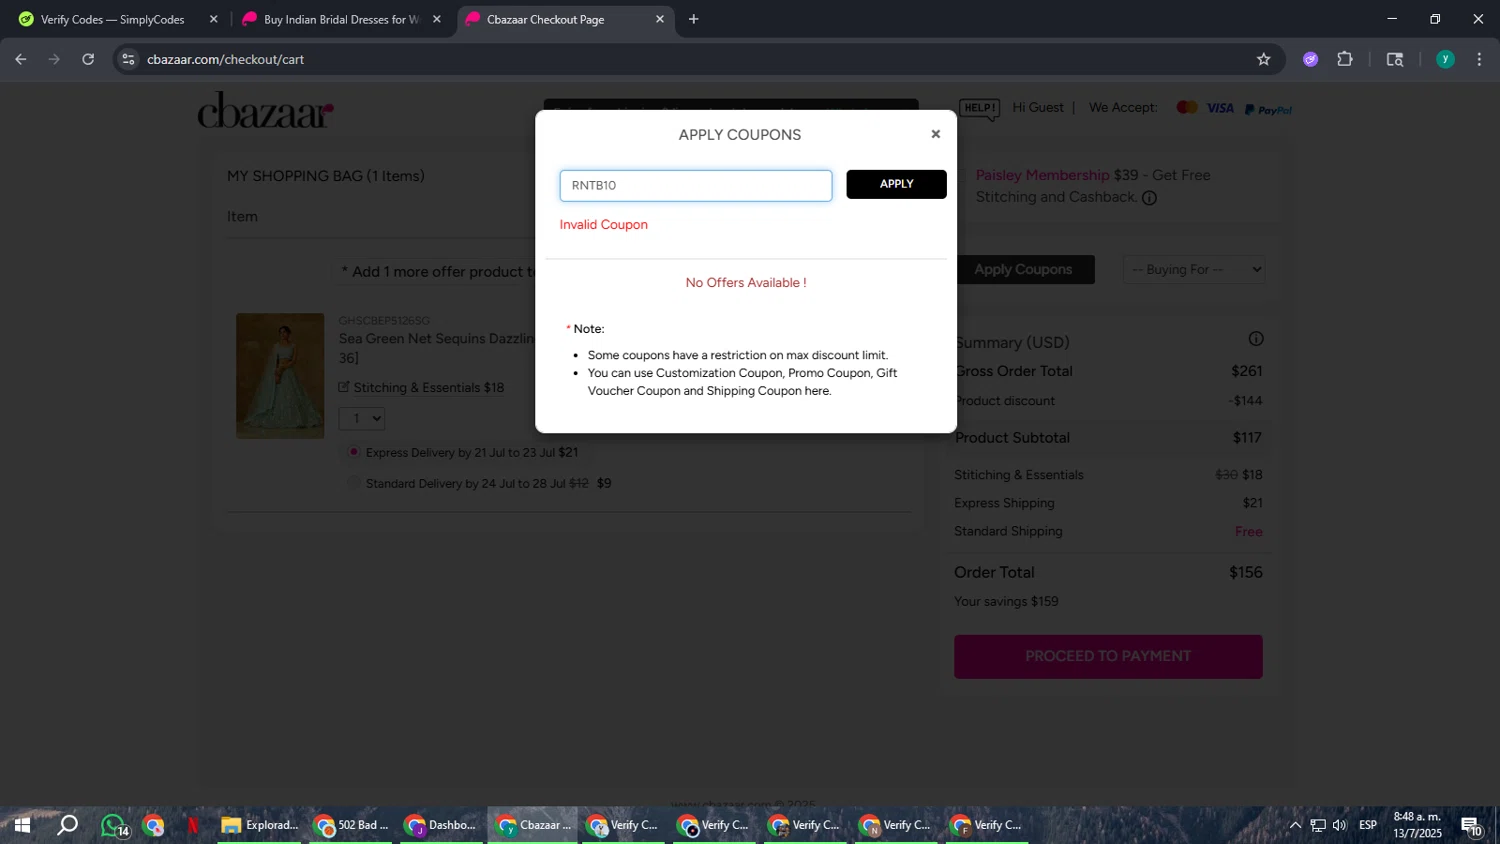Click info icon next to Stitching and Cashback
Image resolution: width=1500 pixels, height=844 pixels.
point(1149,198)
